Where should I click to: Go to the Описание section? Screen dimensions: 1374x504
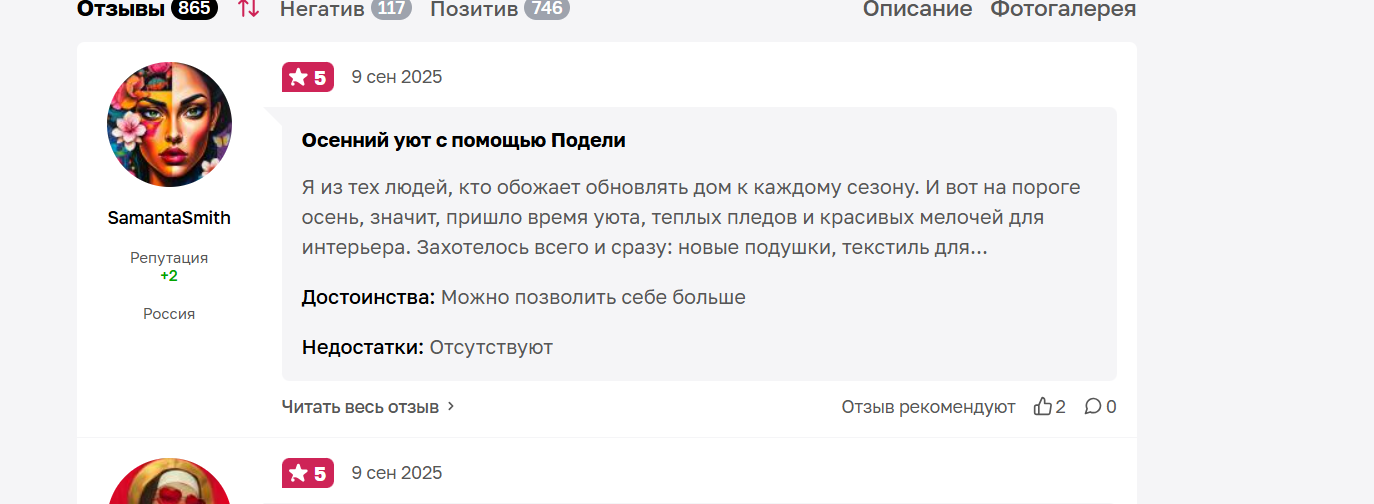click(x=917, y=9)
